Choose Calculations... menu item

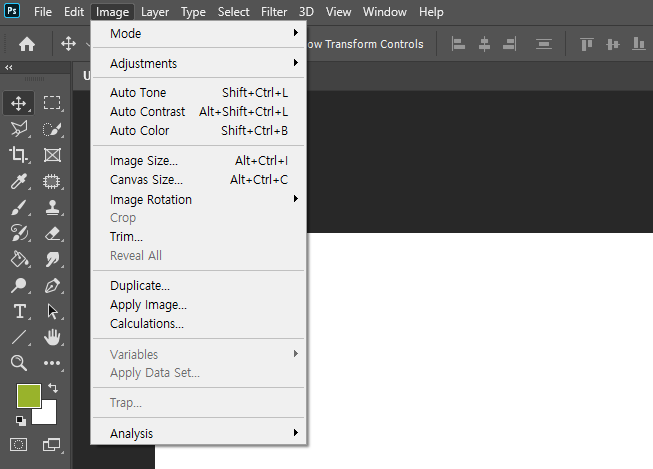[x=198, y=324]
